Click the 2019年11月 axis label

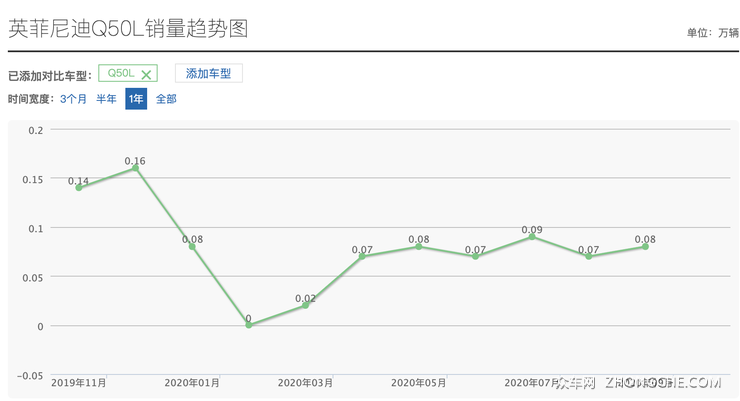tap(79, 383)
